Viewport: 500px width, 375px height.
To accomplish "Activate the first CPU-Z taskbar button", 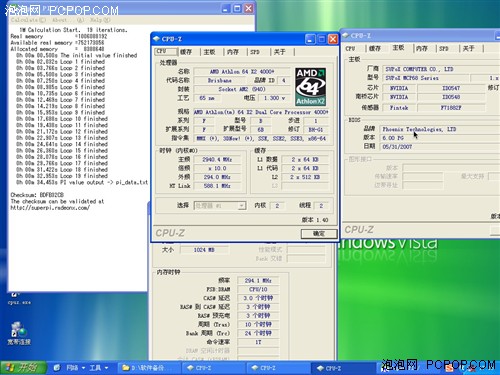I will click(x=213, y=368).
